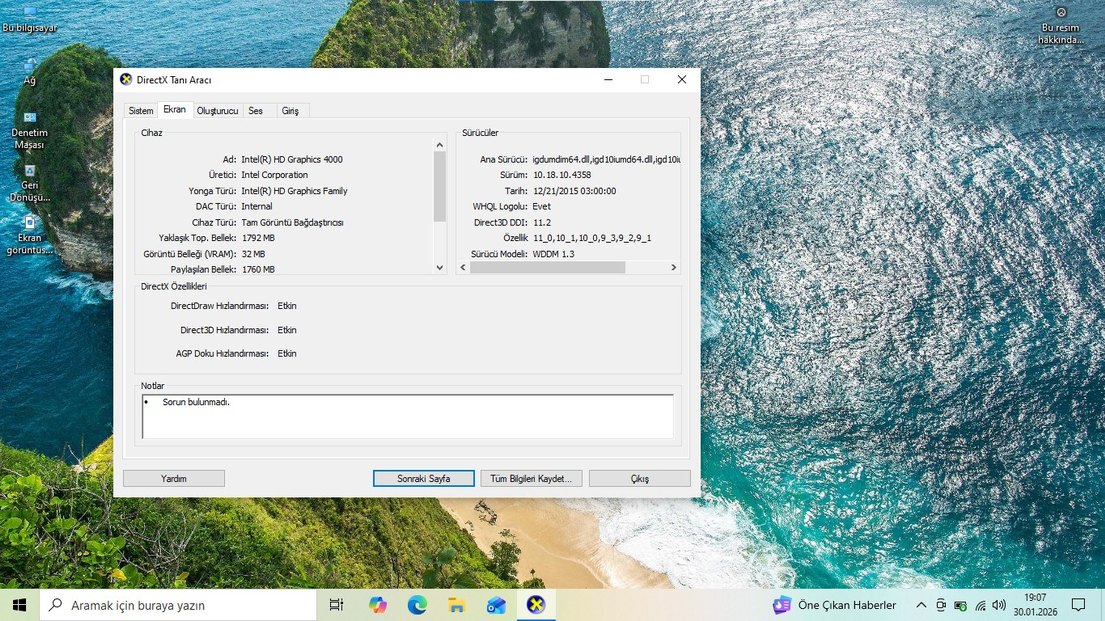
Task: Show hidden system tray icons
Action: [x=921, y=605]
